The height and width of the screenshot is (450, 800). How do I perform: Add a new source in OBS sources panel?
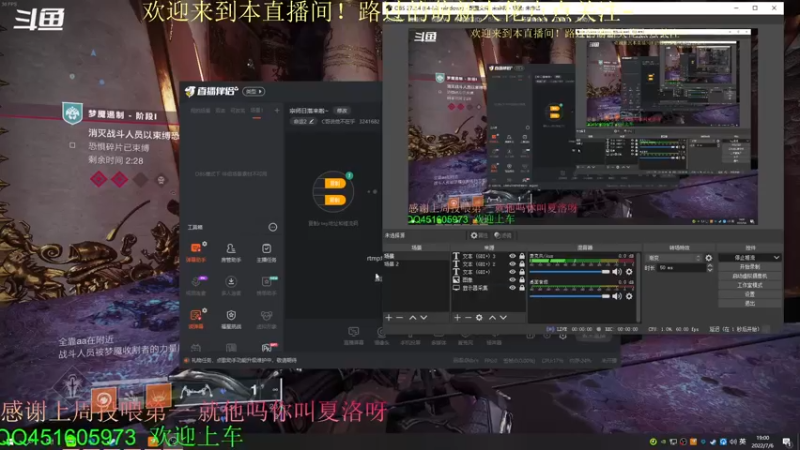pyautogui.click(x=457, y=317)
